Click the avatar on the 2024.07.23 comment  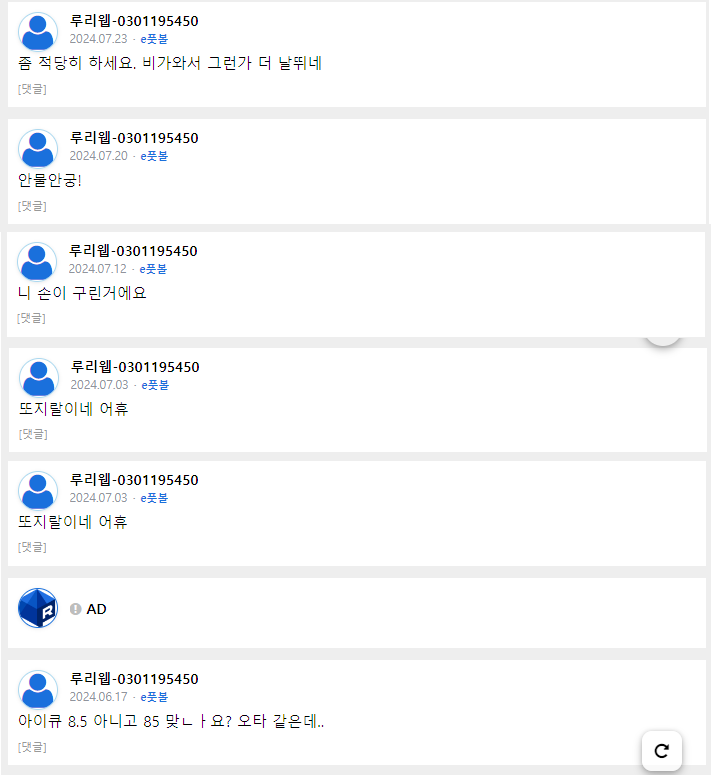(38, 32)
